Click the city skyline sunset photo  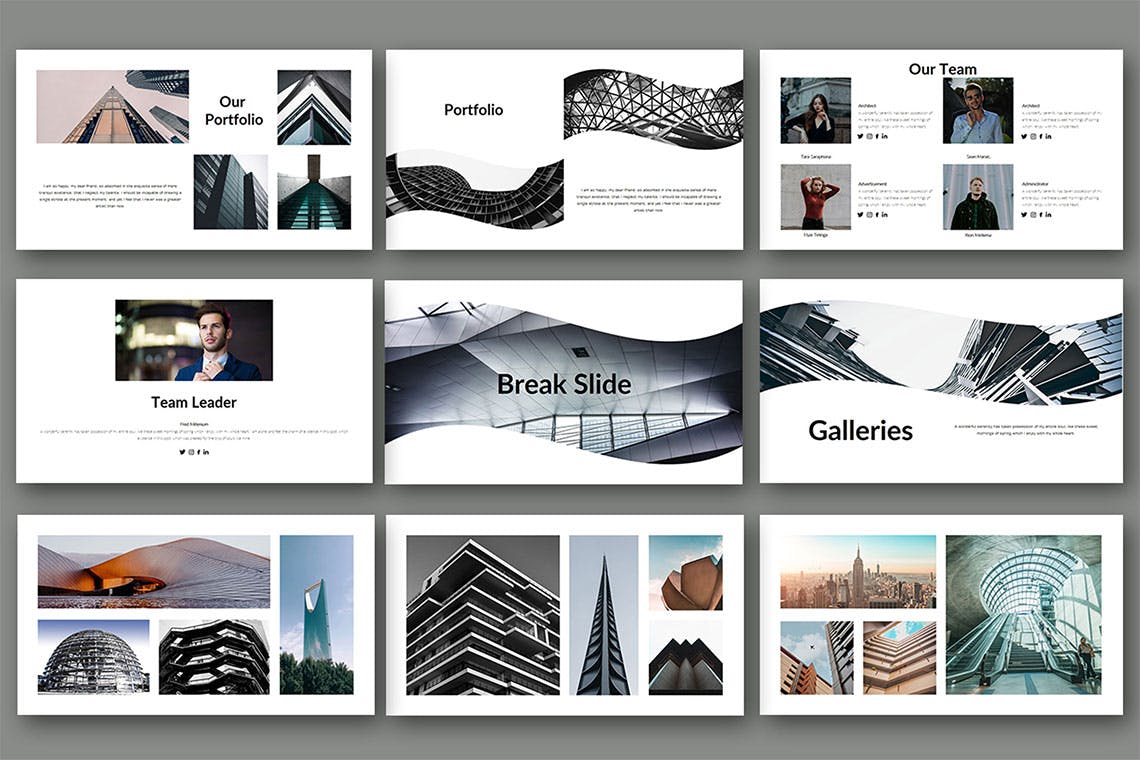[x=858, y=571]
